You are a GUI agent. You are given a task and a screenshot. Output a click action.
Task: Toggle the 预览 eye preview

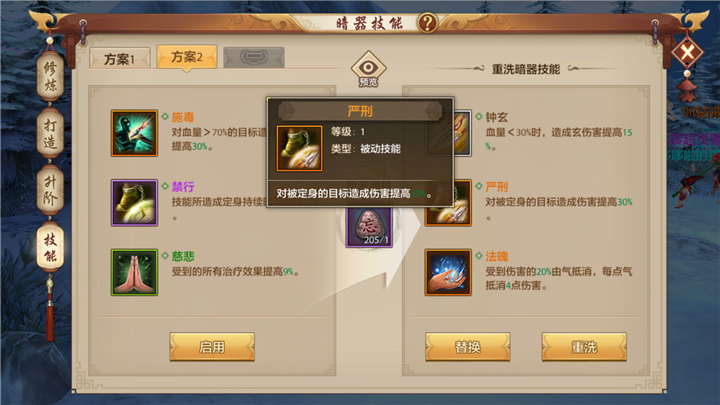(368, 69)
